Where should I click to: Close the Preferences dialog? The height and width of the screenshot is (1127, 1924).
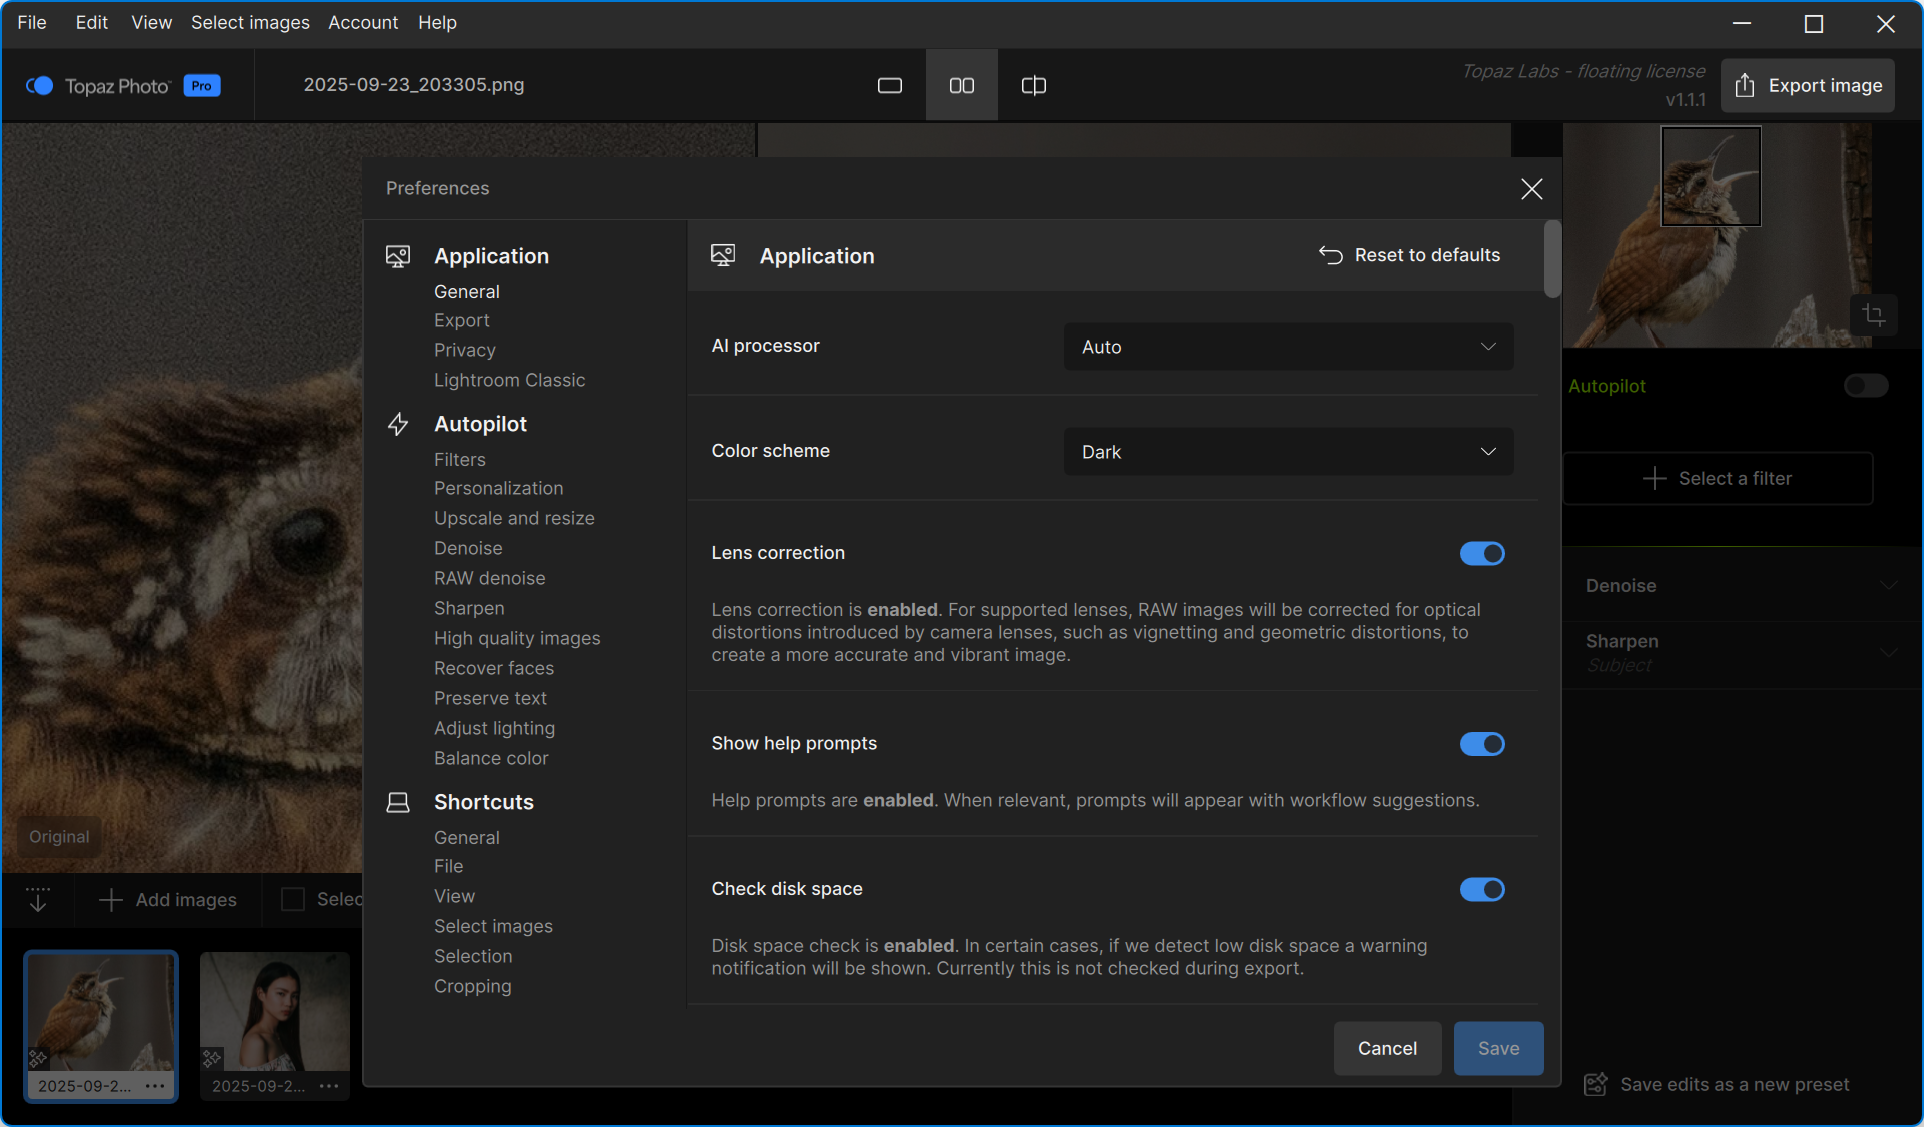click(1531, 189)
